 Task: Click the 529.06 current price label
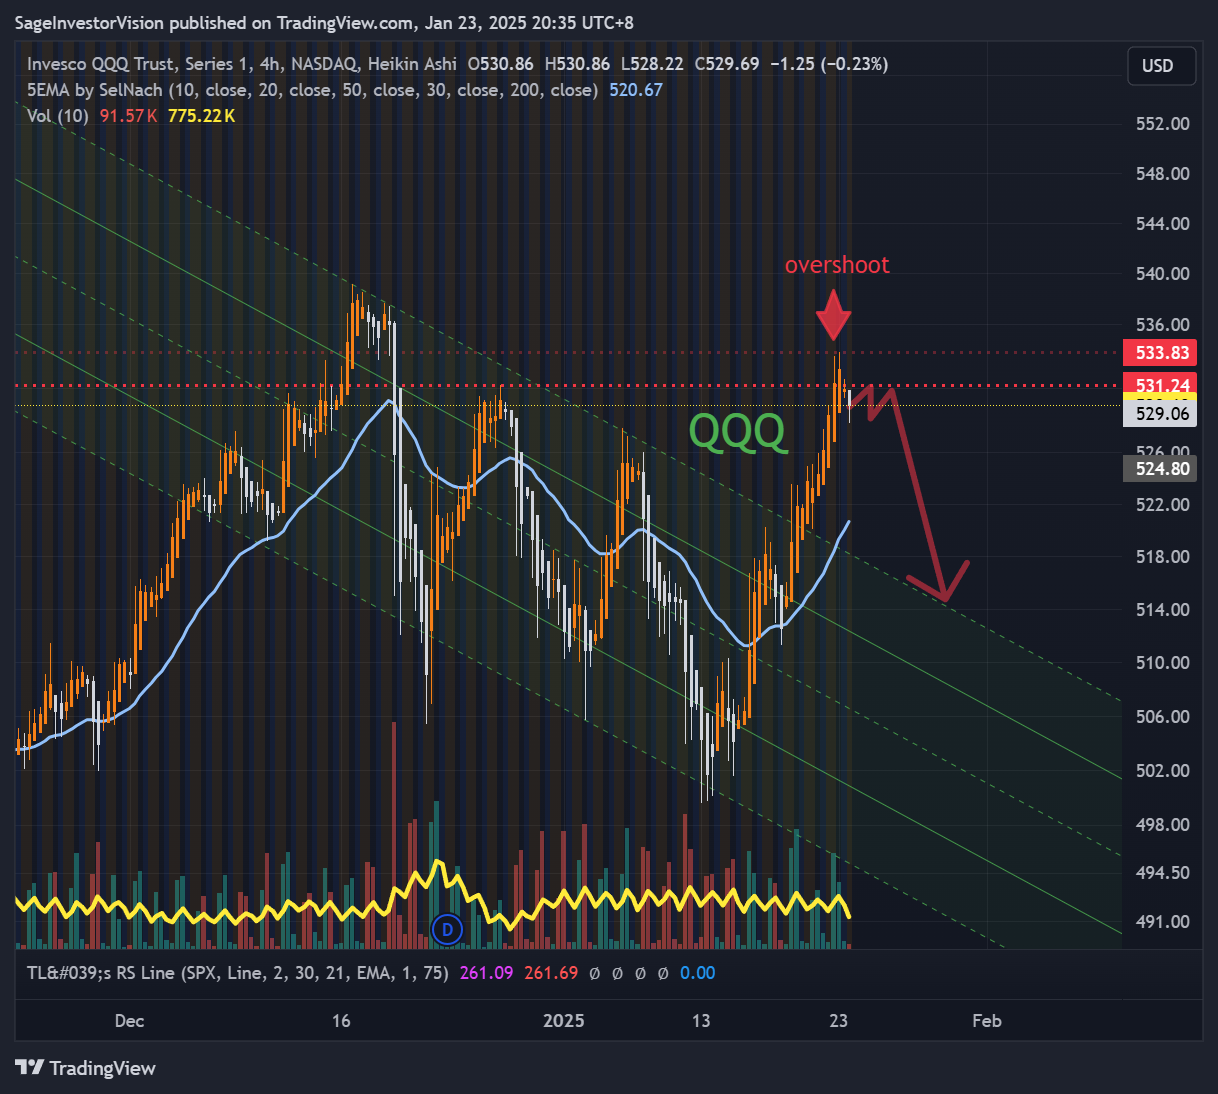(1160, 414)
